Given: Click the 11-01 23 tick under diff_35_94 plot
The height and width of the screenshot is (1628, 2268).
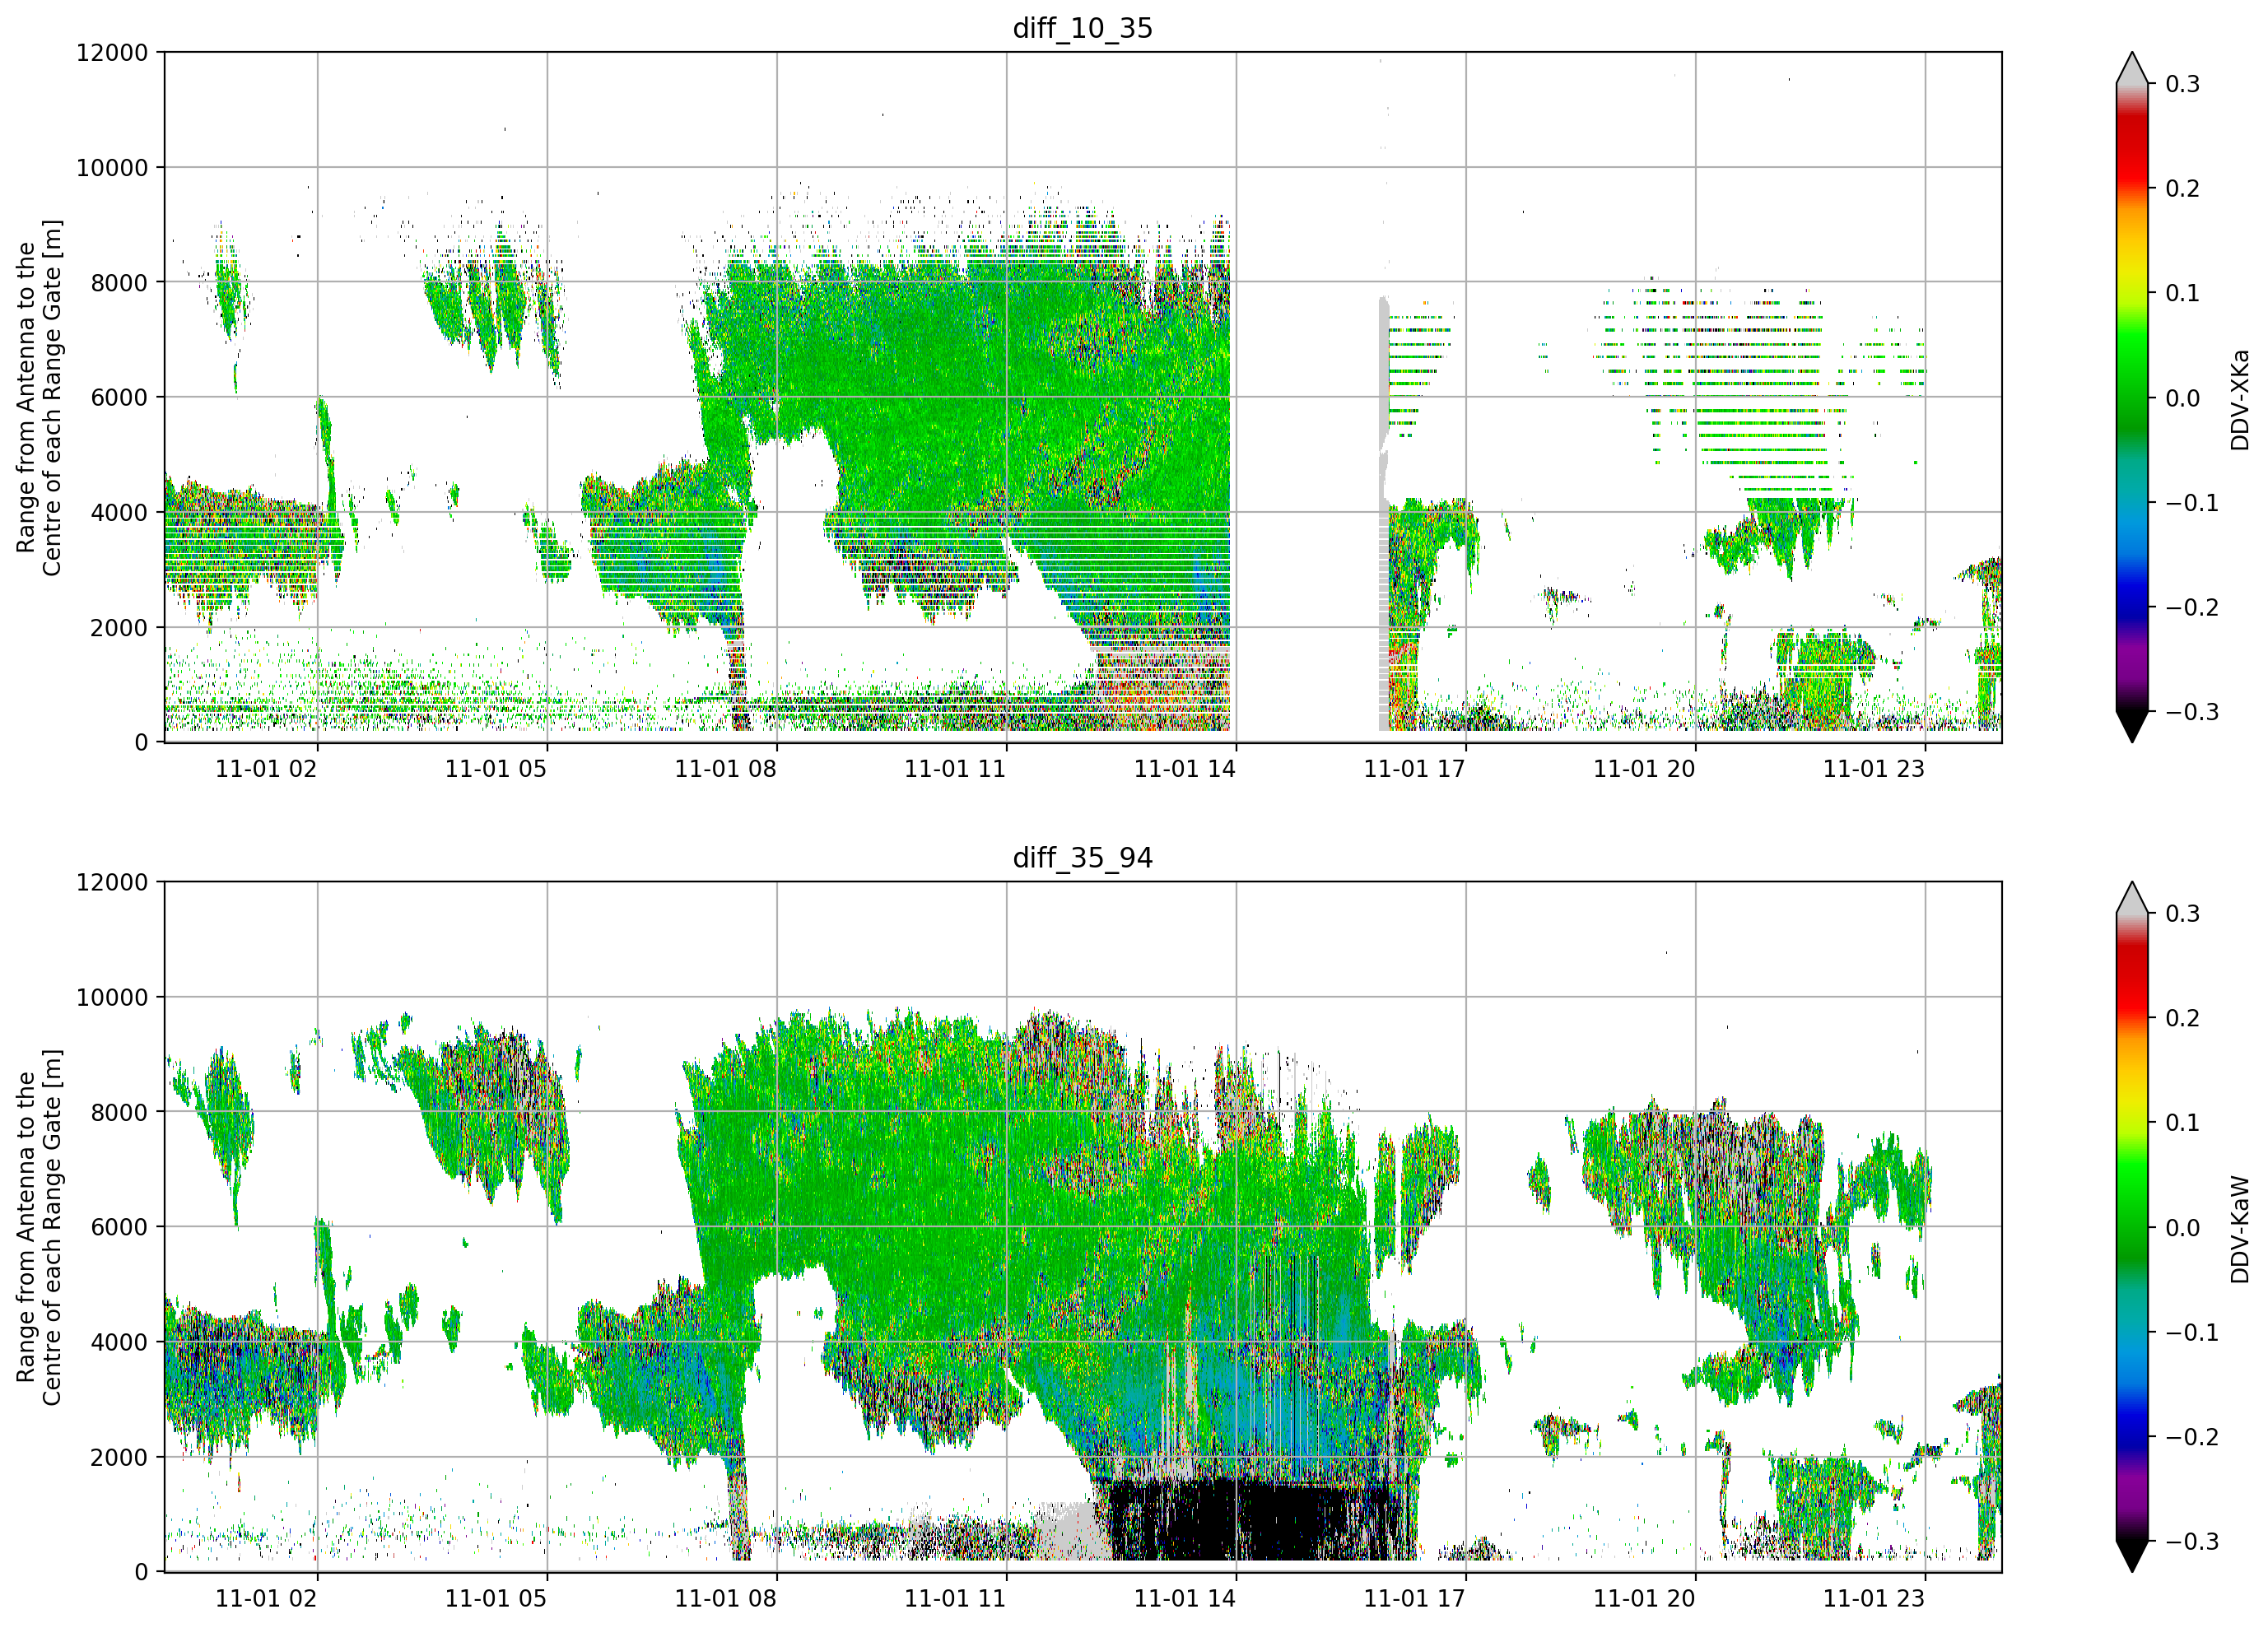Looking at the screenshot, I should tap(1874, 1598).
